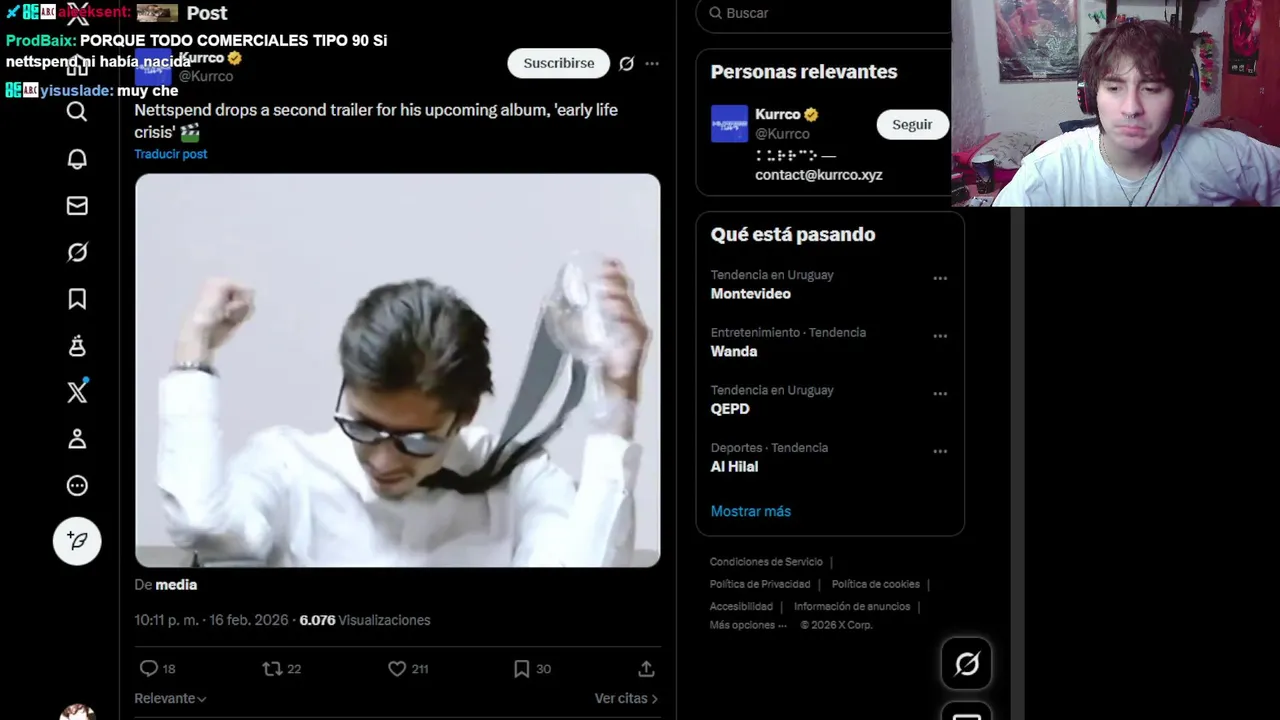This screenshot has width=1280, height=720.
Task: Click the streamer webcam overlay
Action: point(1115,103)
